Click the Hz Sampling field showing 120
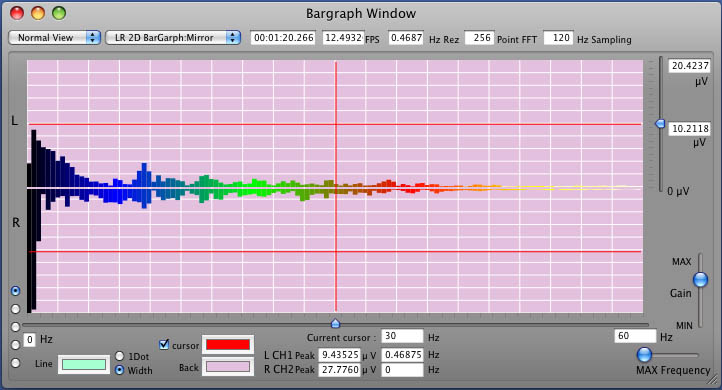 click(x=558, y=38)
